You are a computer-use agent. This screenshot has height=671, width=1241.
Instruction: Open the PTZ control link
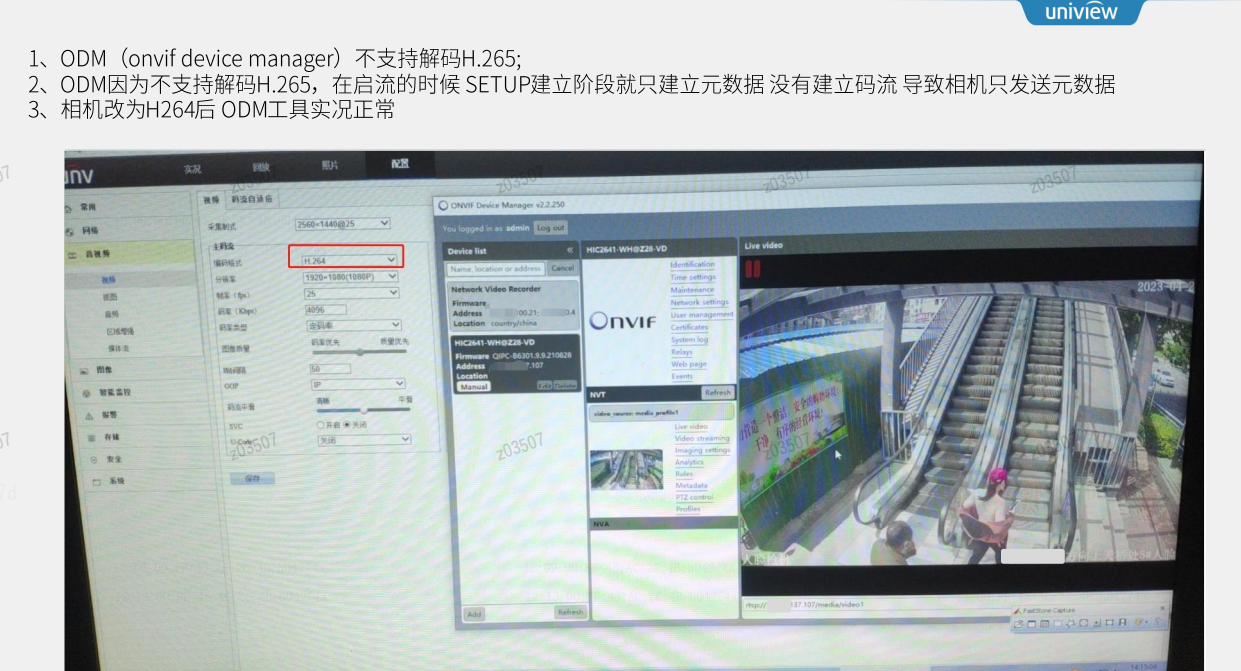(694, 497)
